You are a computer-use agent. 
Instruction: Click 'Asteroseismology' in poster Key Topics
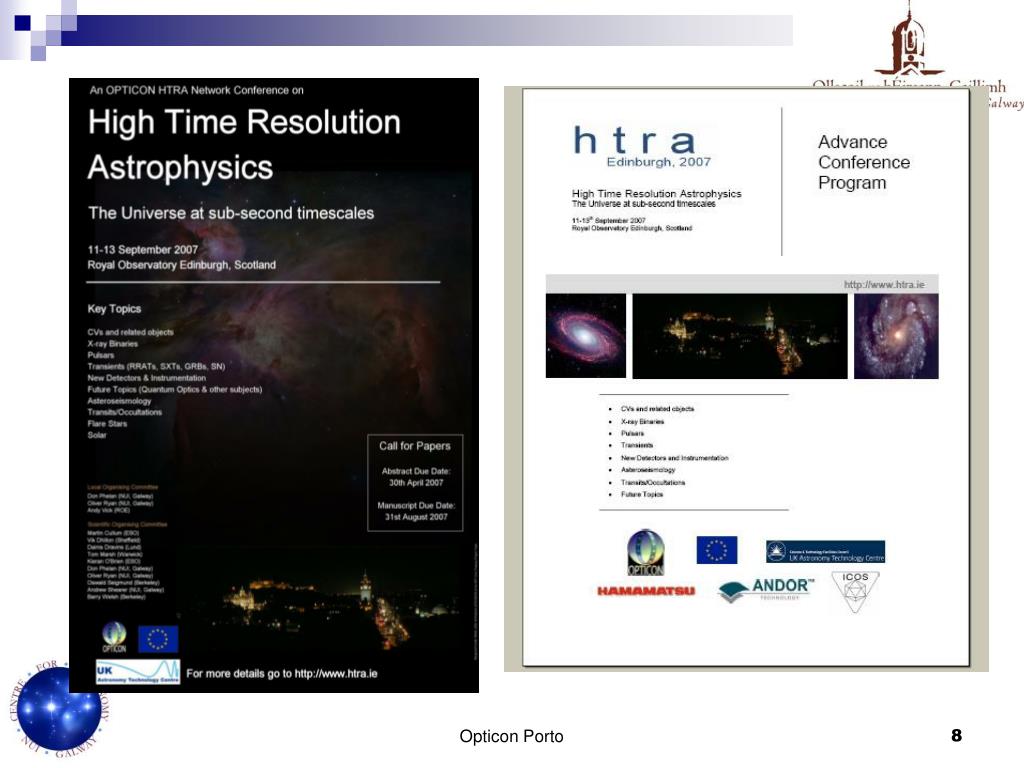[x=119, y=401]
